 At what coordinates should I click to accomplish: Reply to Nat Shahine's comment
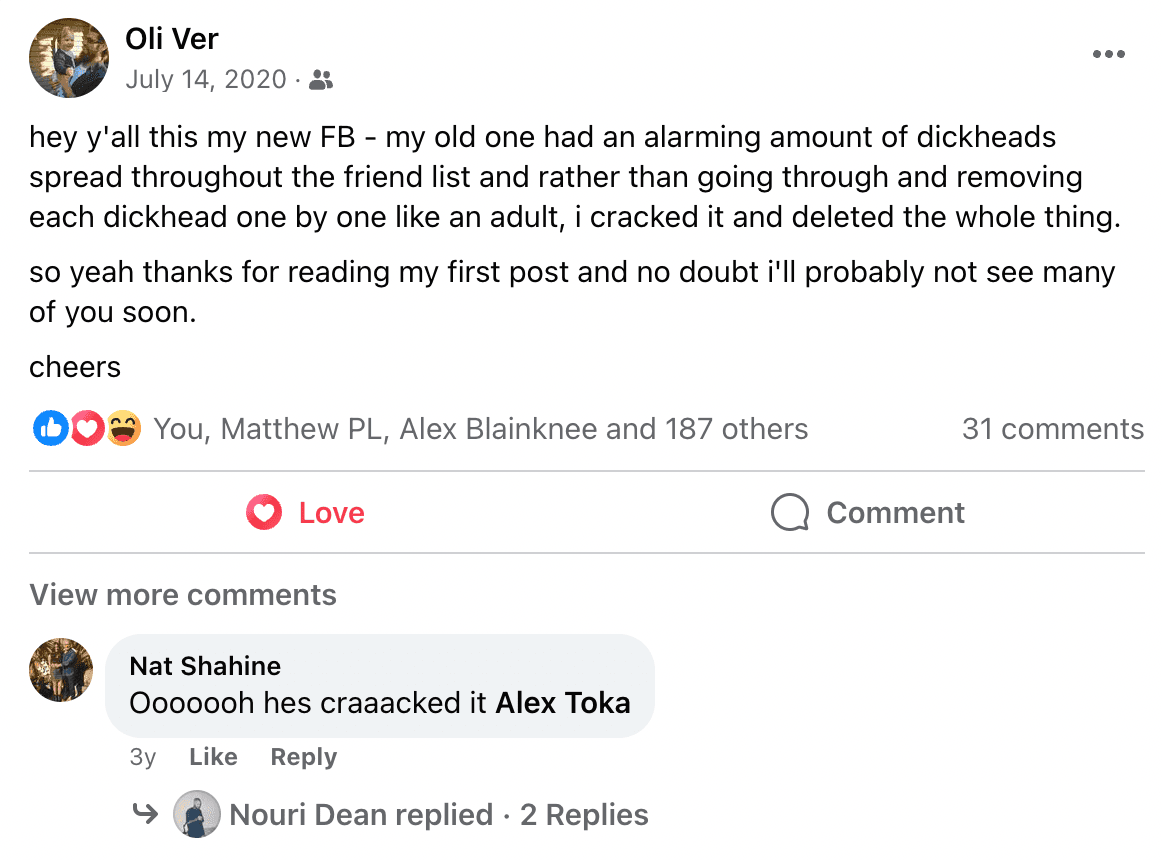click(x=303, y=757)
